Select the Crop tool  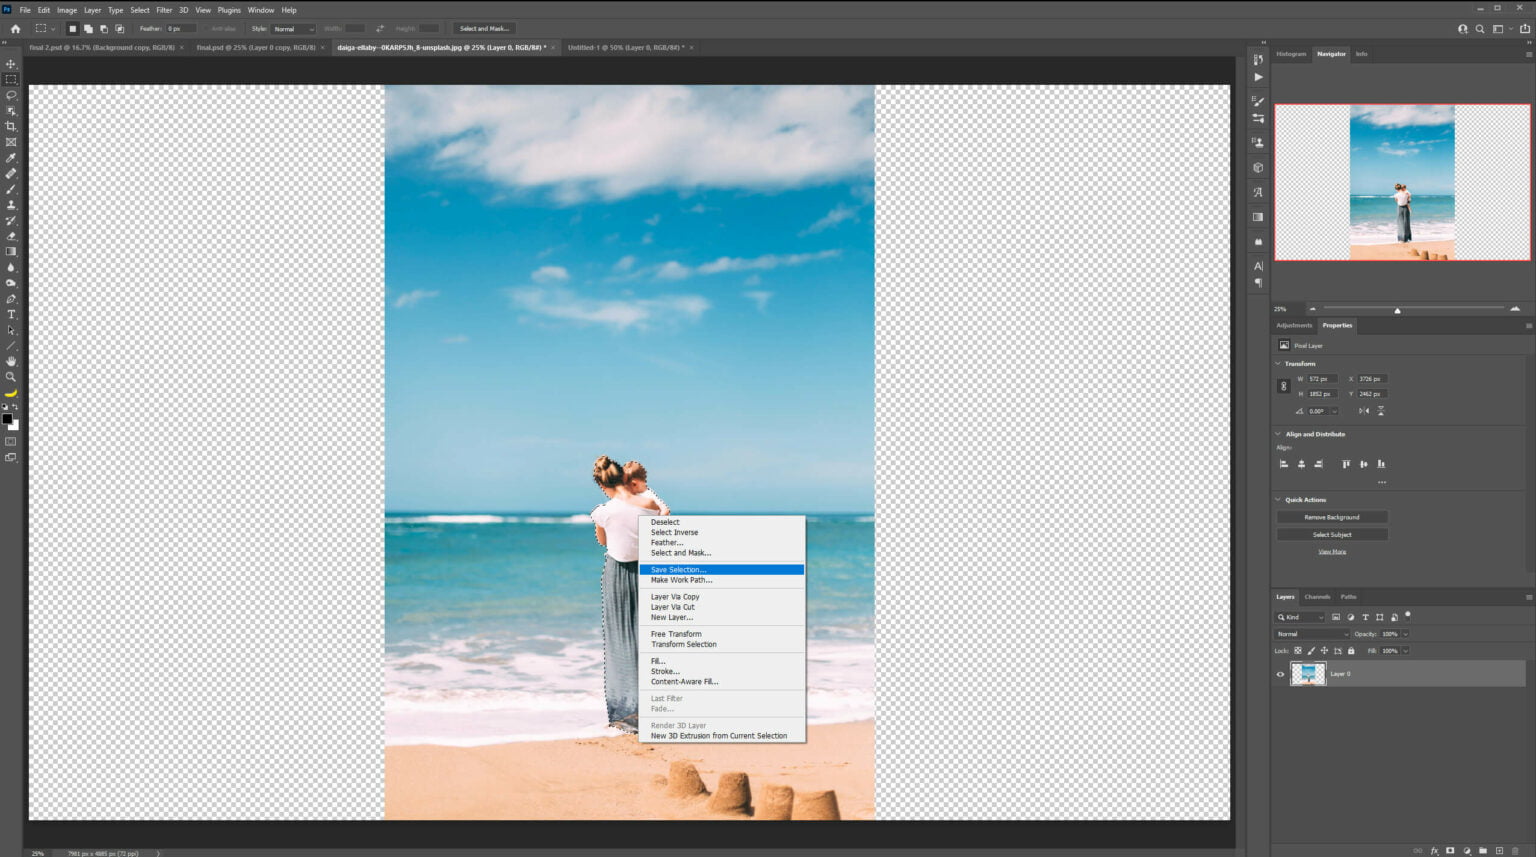pyautogui.click(x=11, y=127)
